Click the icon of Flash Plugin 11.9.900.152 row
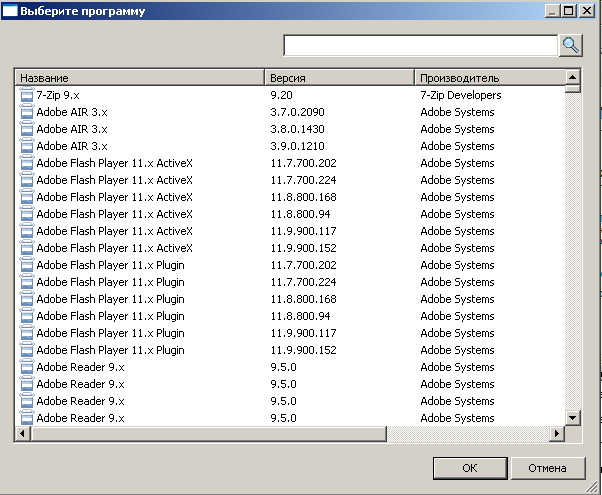 [26, 350]
